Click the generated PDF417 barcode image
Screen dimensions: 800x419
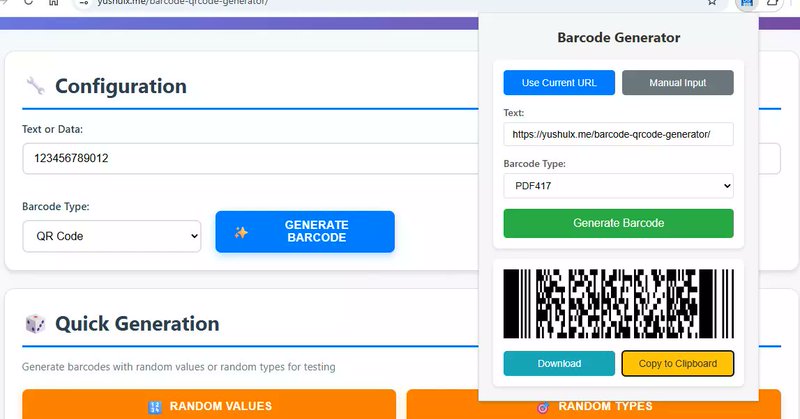618,303
